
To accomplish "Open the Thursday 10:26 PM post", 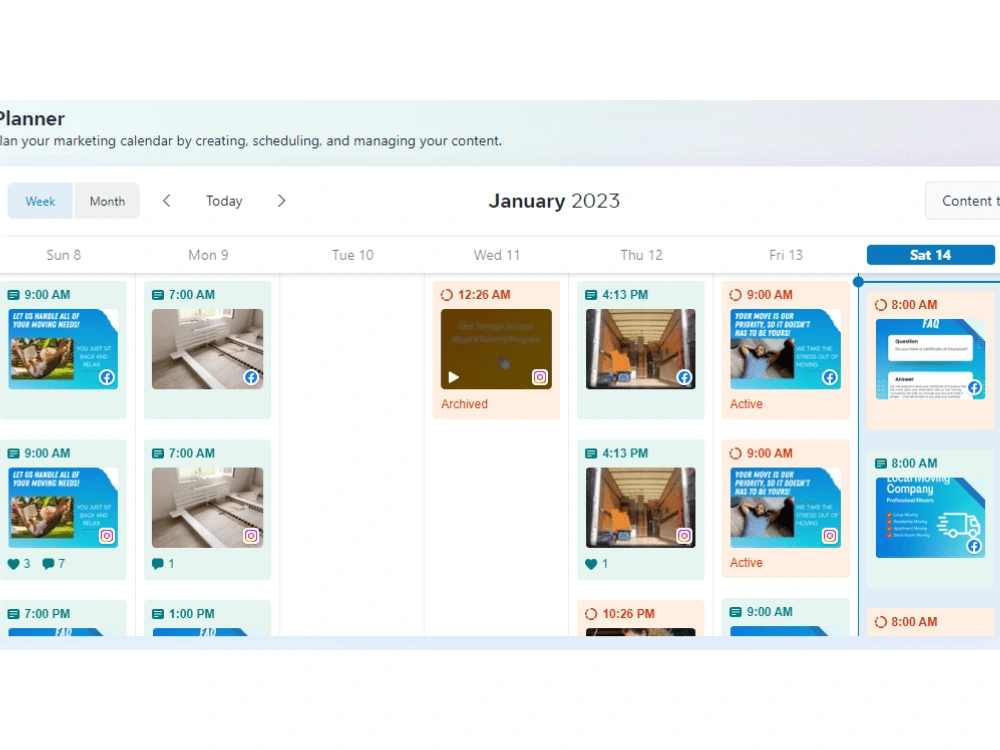I will pyautogui.click(x=641, y=618).
